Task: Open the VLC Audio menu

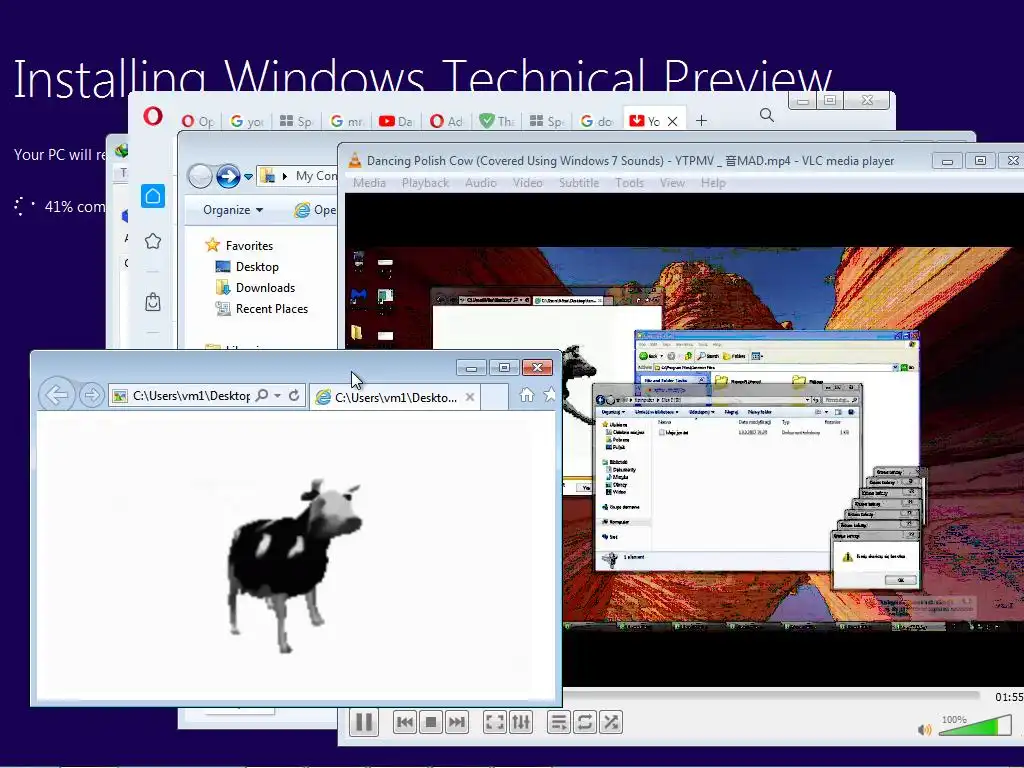Action: point(481,183)
